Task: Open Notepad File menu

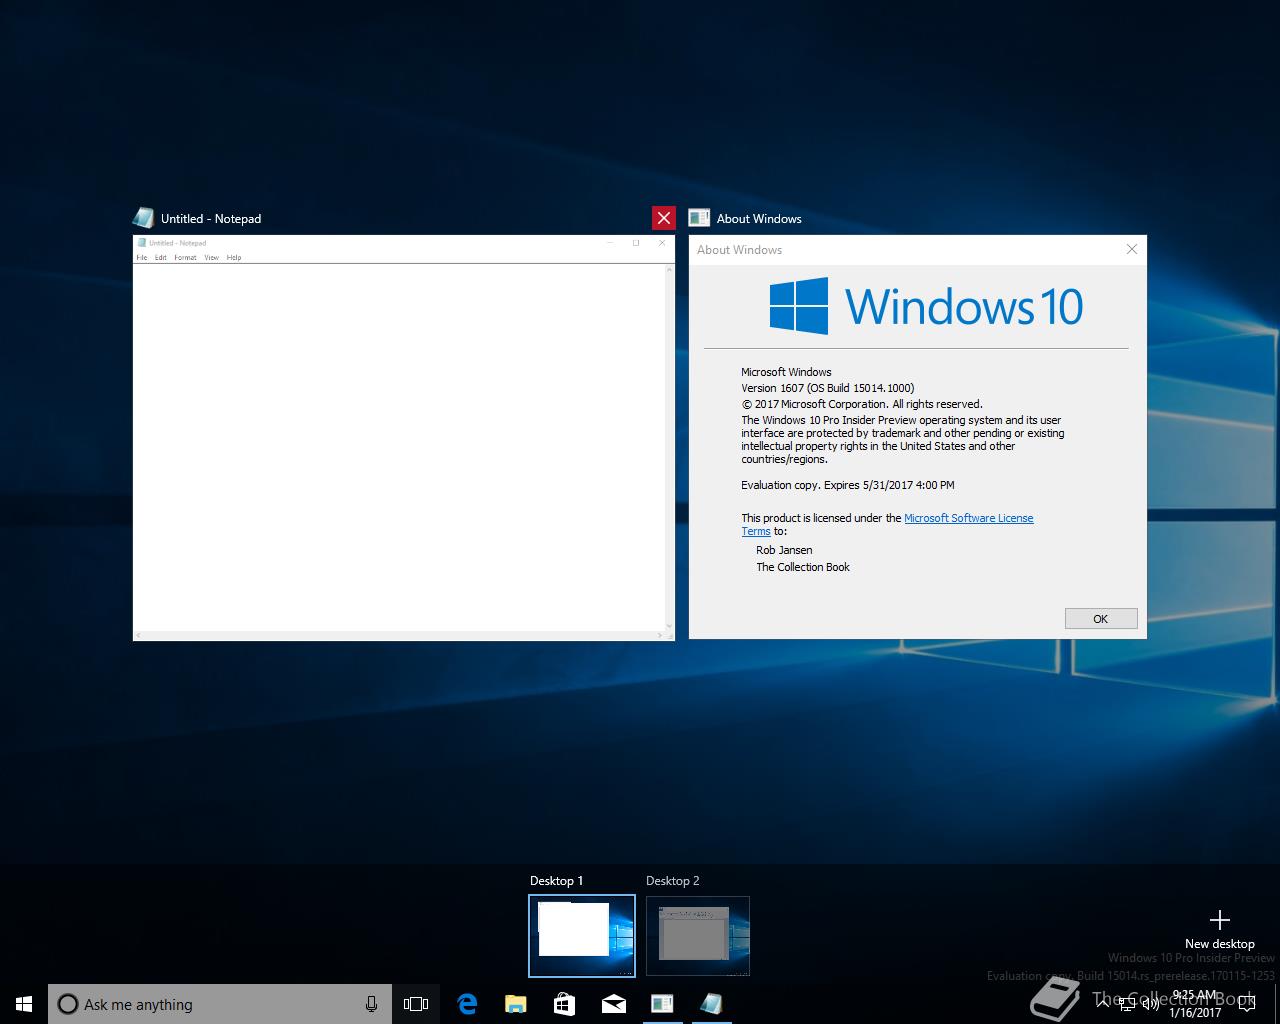Action: 142,257
